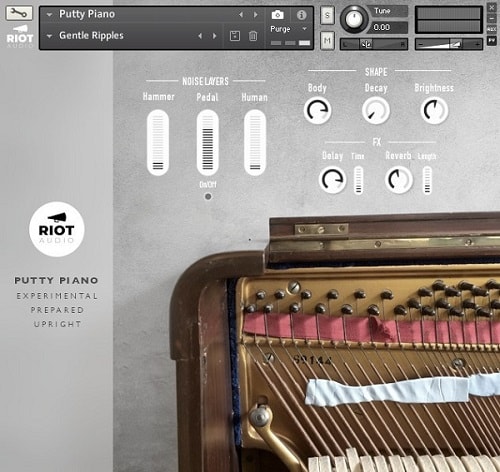Screen dimensions: 500x472
Task: Open the wrench instrument edit mode
Action: click(19, 13)
